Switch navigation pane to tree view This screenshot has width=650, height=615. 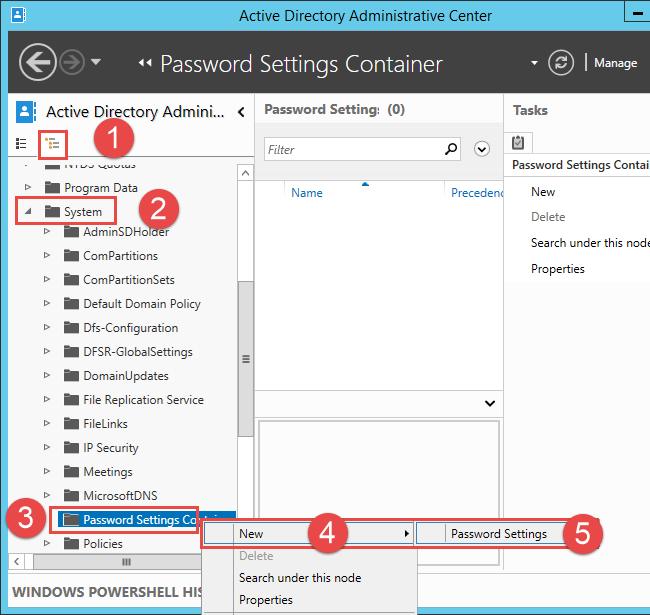(53, 144)
